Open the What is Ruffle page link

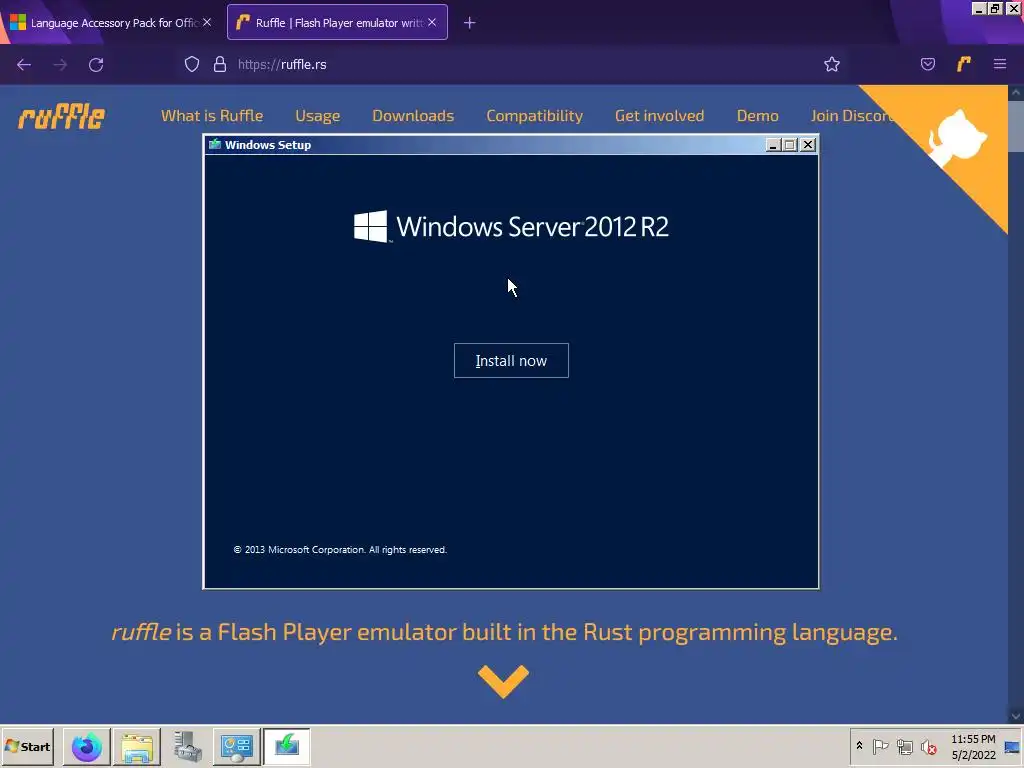212,116
